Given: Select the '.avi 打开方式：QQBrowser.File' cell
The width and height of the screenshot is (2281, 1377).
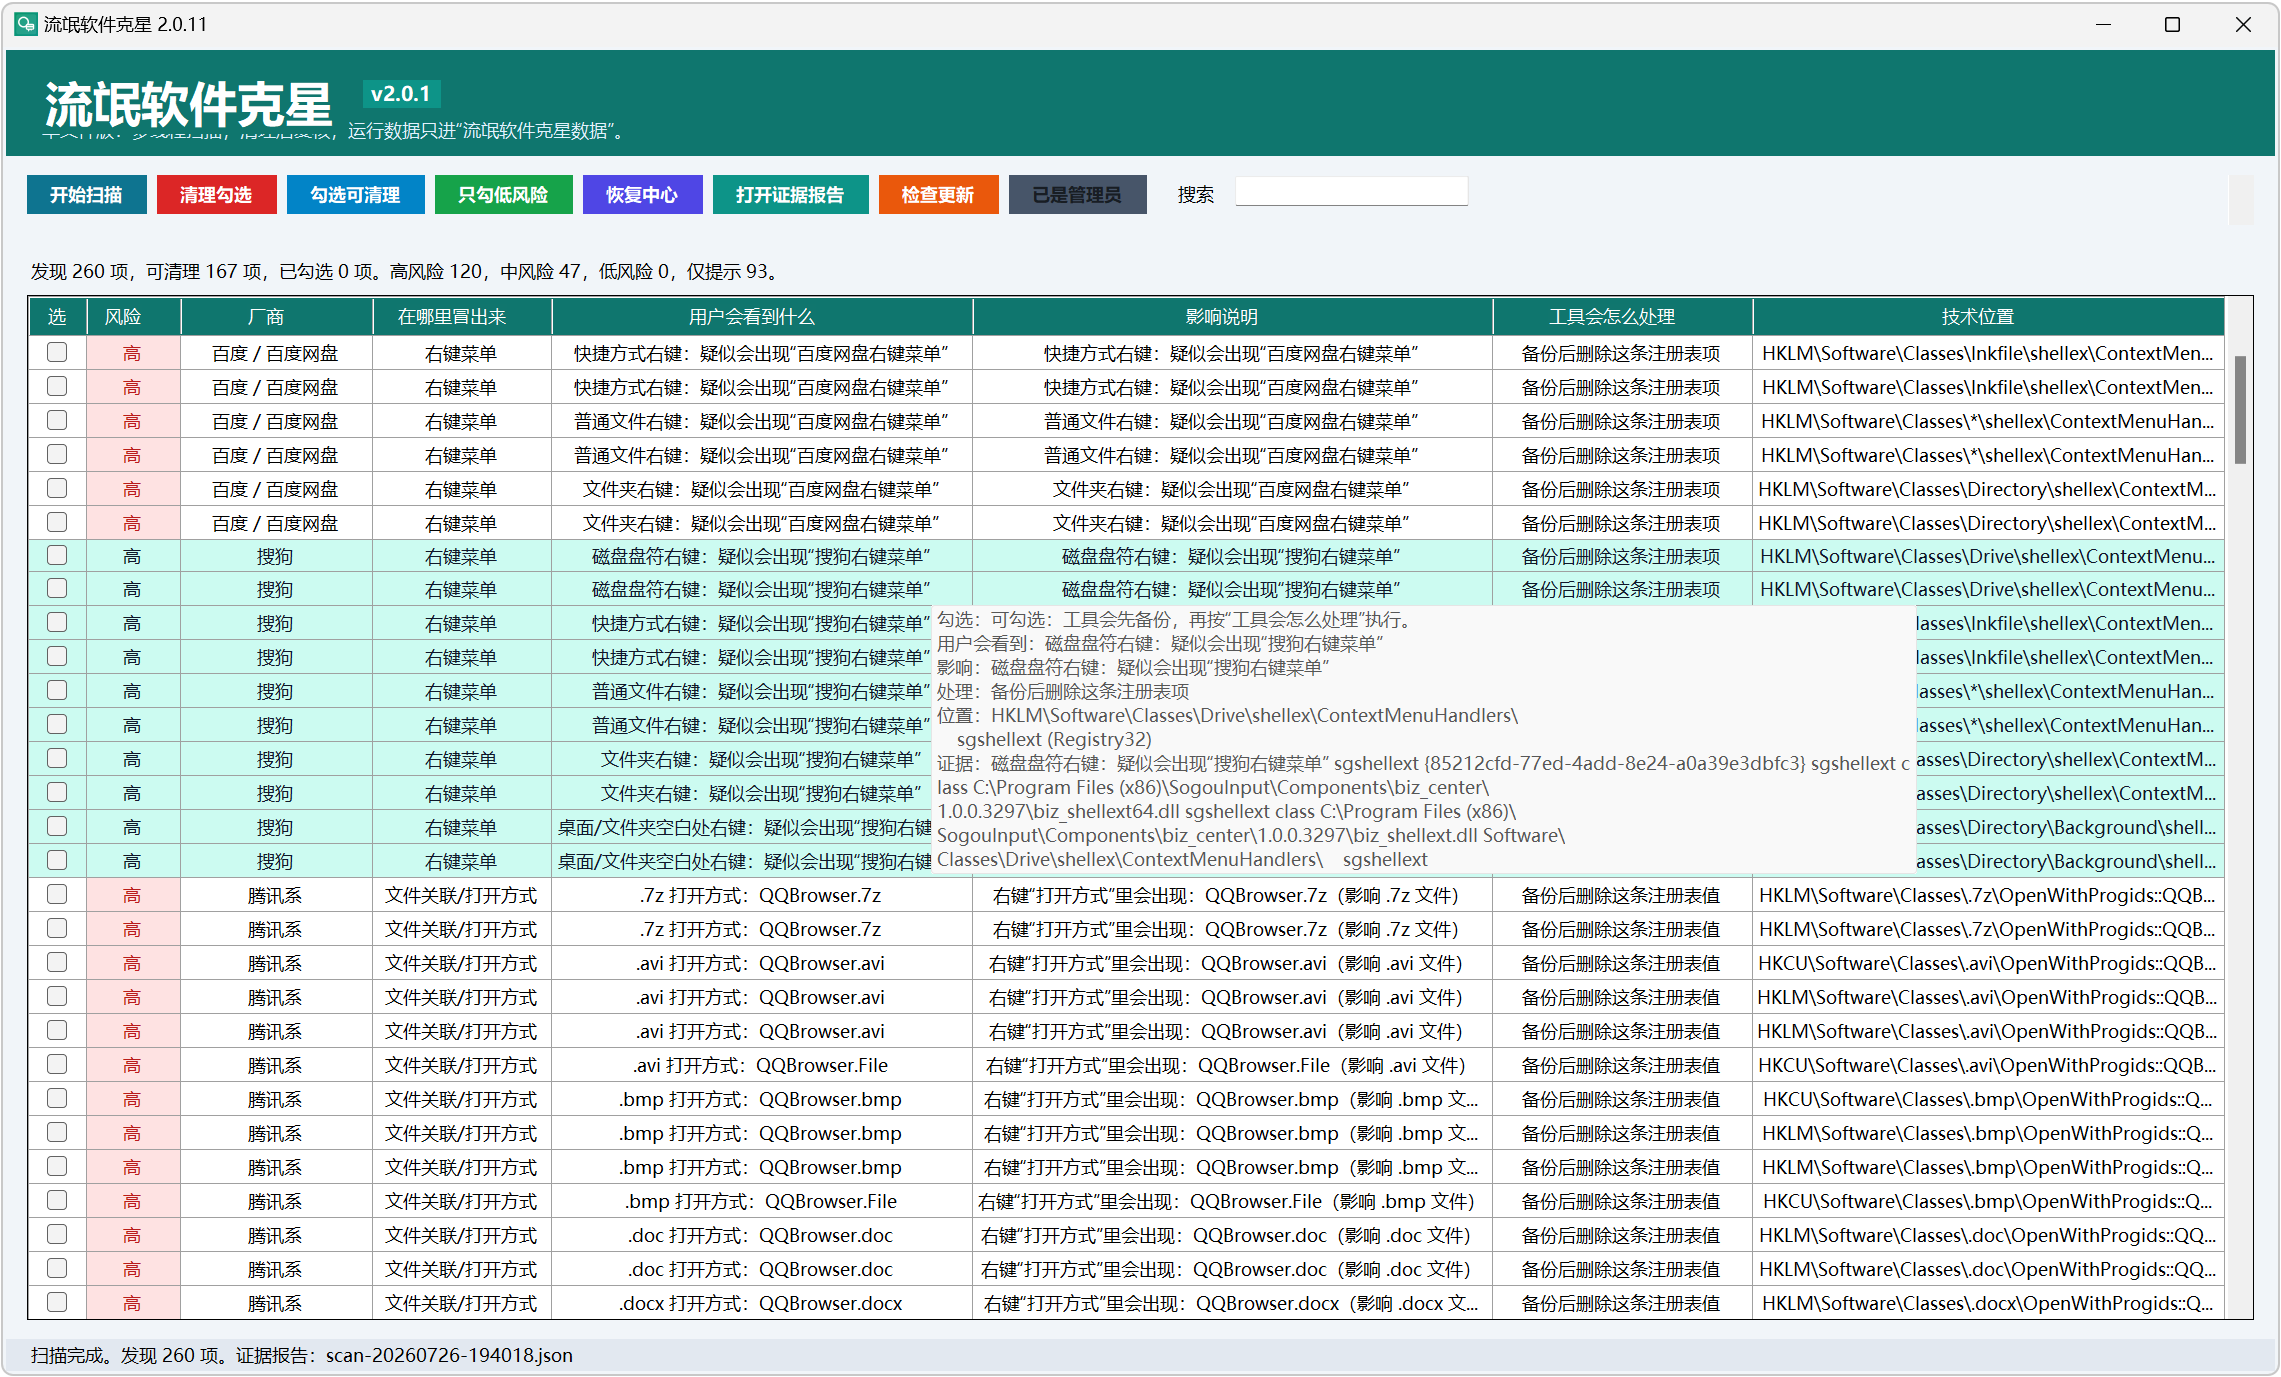Looking at the screenshot, I should 762,1066.
